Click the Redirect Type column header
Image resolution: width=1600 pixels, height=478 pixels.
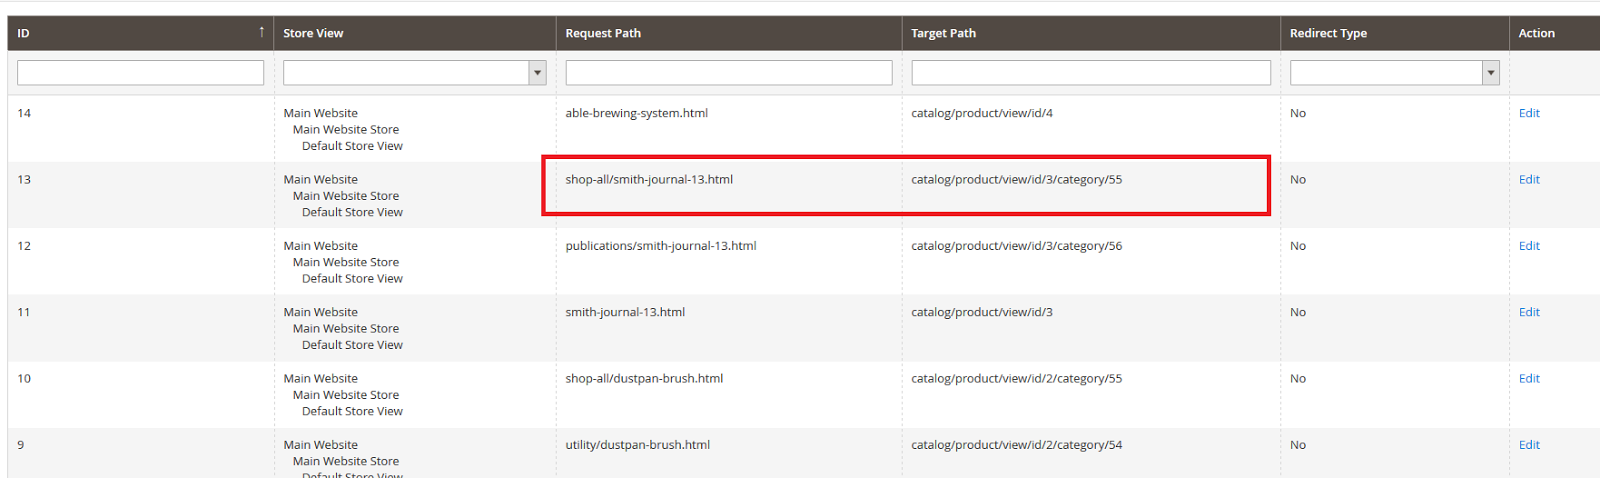tap(1394, 33)
